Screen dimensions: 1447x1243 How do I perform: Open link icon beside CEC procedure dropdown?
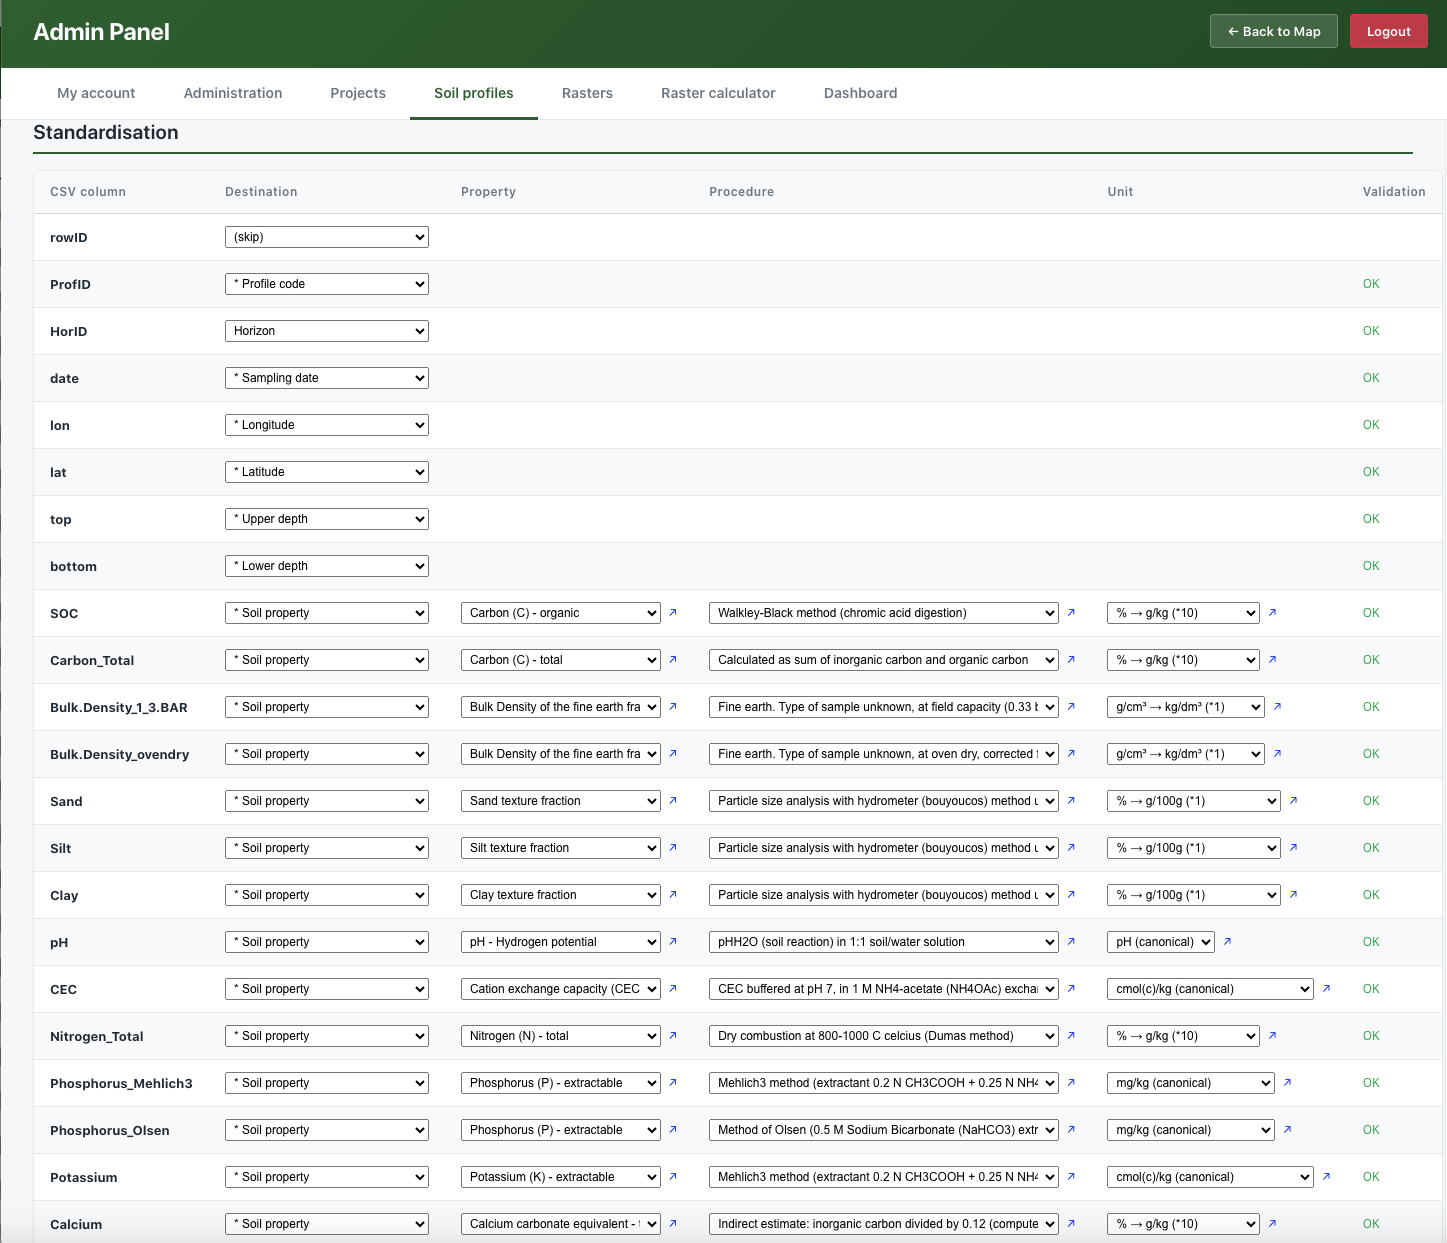pos(1071,989)
